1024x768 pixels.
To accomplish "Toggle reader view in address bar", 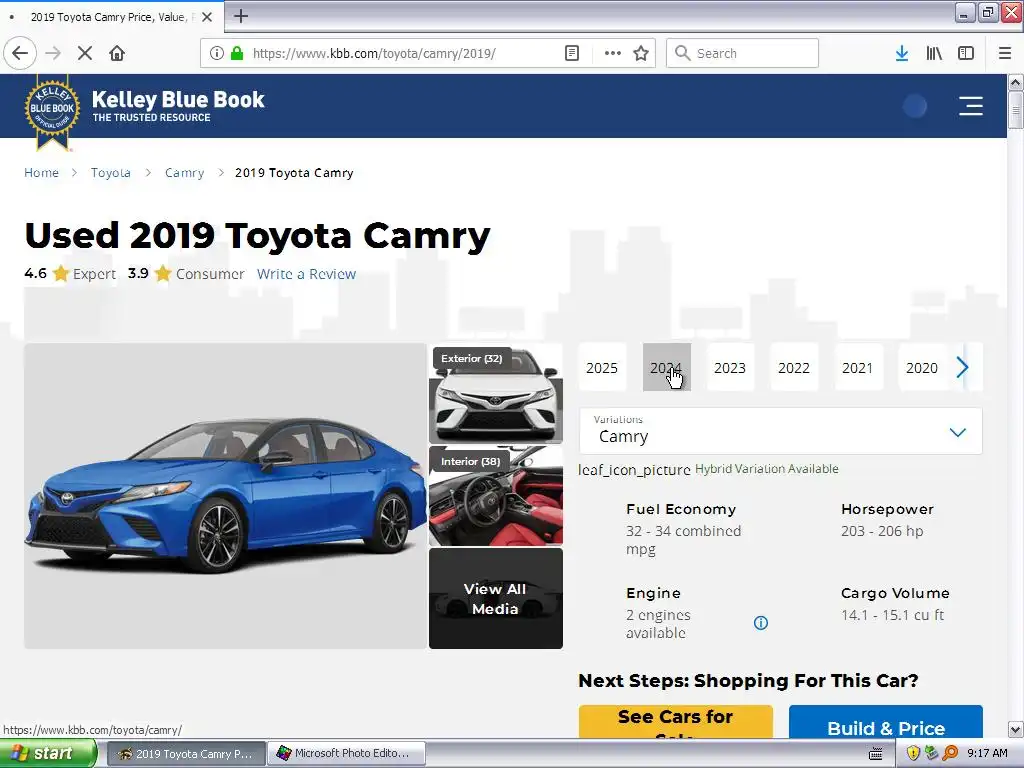I will pos(572,53).
